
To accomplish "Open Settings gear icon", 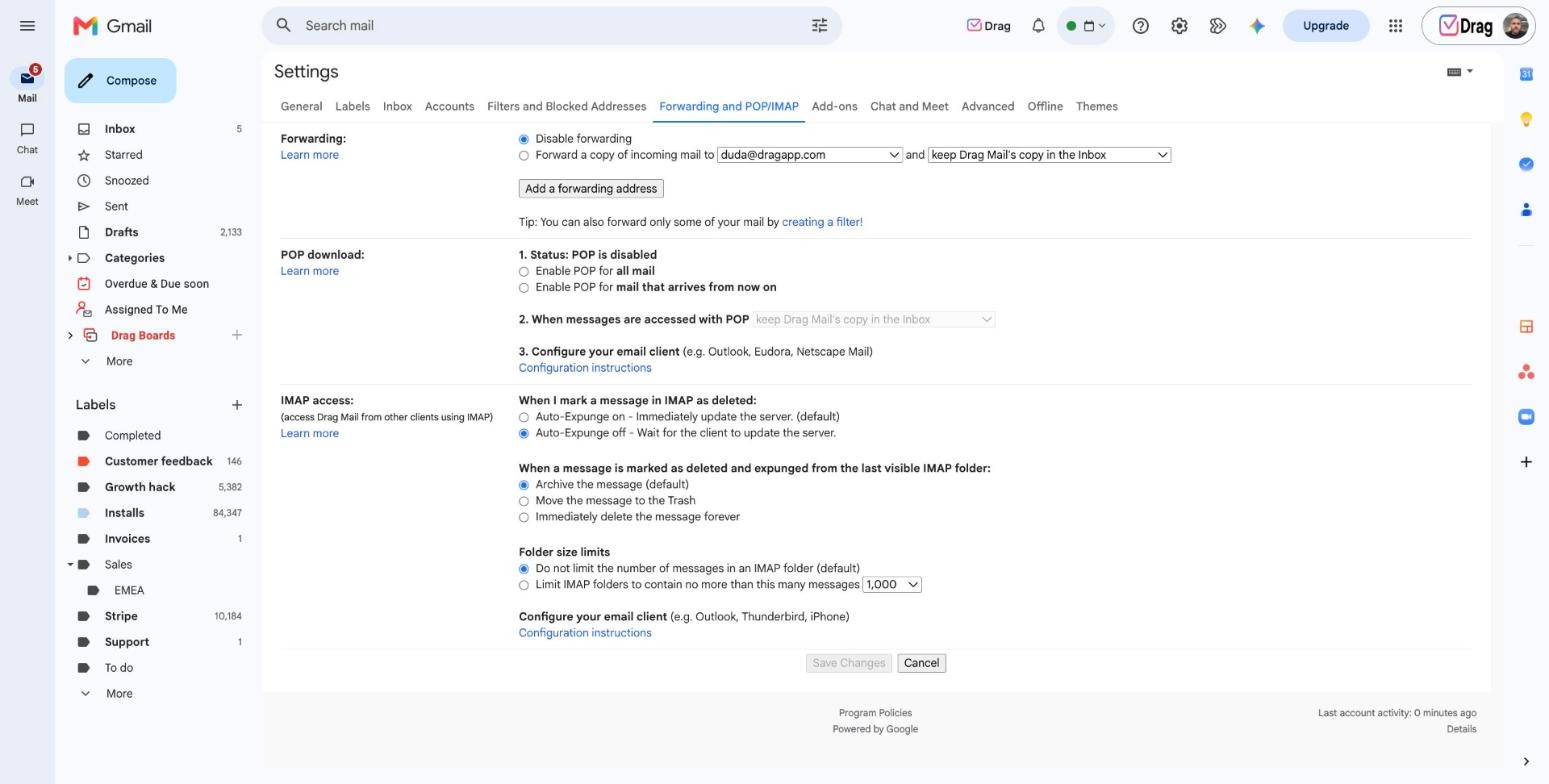I will (1179, 26).
